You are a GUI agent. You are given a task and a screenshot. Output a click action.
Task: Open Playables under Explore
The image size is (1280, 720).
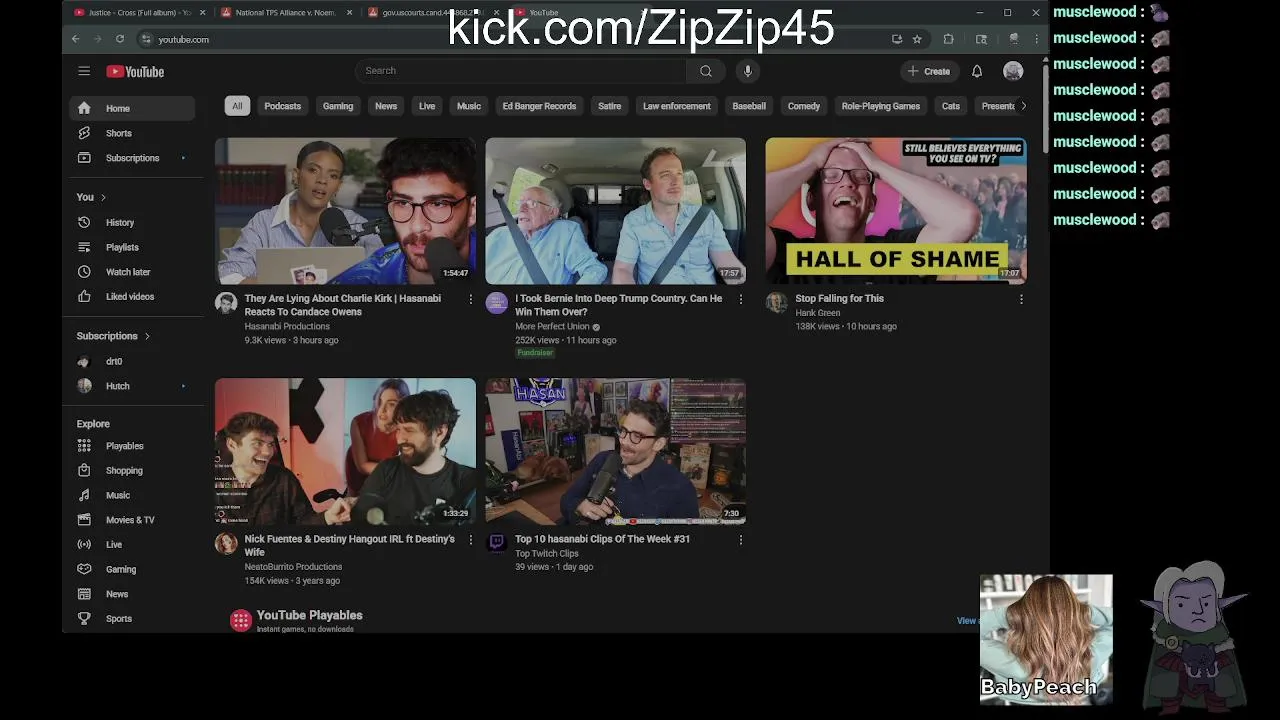(133, 446)
